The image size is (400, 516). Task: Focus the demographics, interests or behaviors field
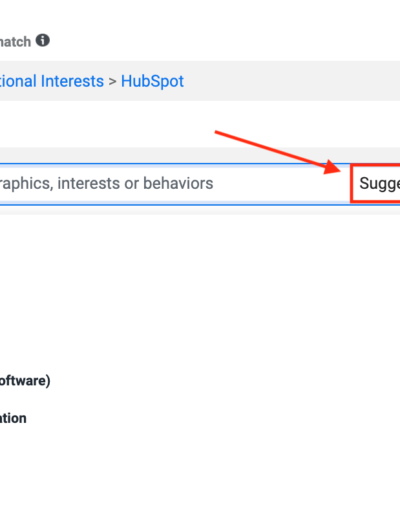point(175,184)
